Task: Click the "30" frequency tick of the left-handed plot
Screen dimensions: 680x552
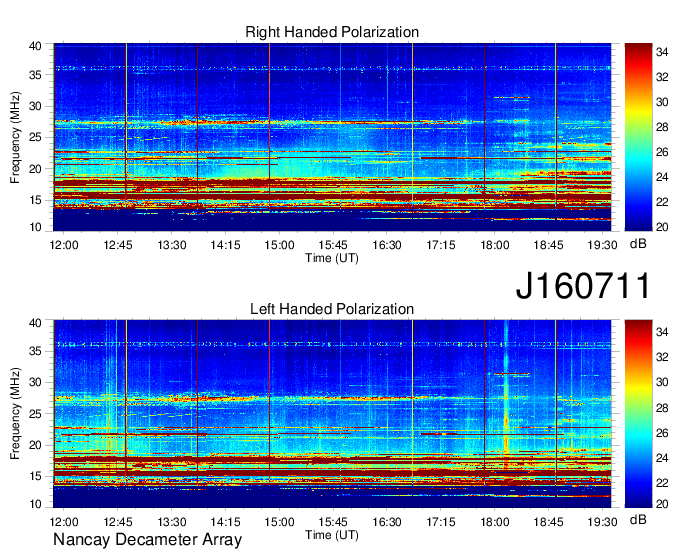Action: pyautogui.click(x=36, y=382)
